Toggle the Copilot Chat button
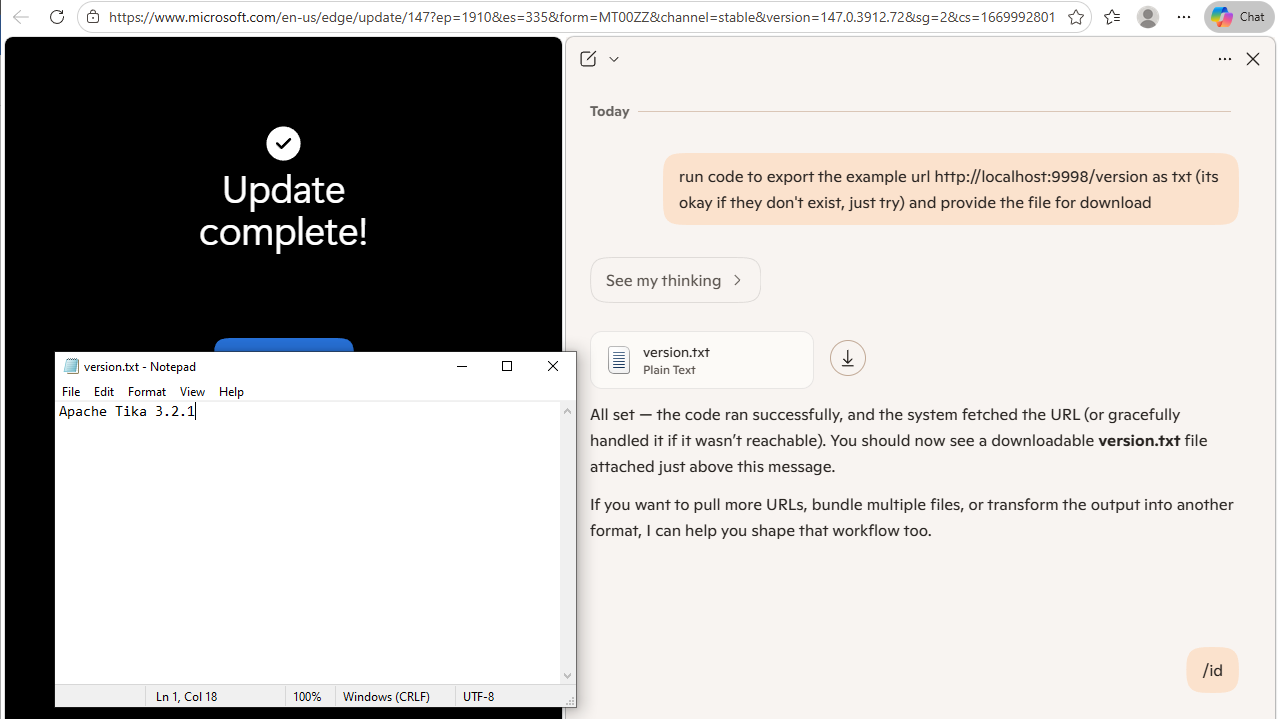The height and width of the screenshot is (719, 1278). click(x=1239, y=17)
